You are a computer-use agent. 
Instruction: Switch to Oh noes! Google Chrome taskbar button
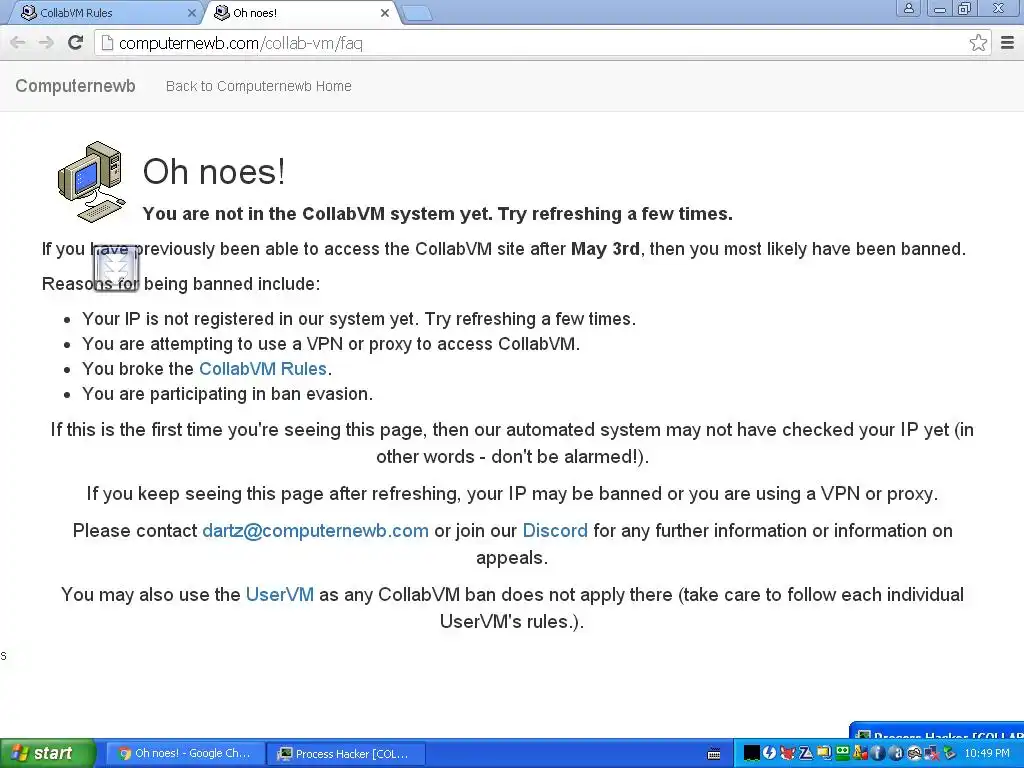click(185, 754)
